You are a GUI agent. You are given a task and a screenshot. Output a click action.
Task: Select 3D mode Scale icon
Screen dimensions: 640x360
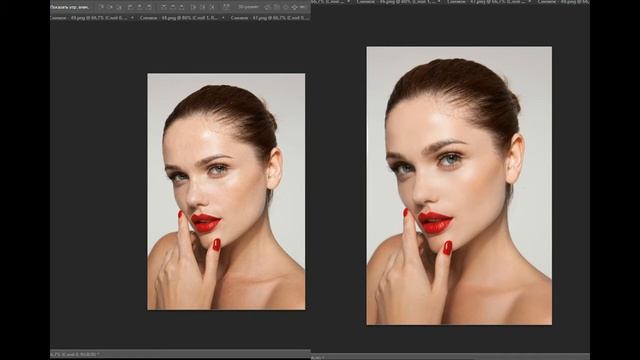pyautogui.click(x=302, y=7)
